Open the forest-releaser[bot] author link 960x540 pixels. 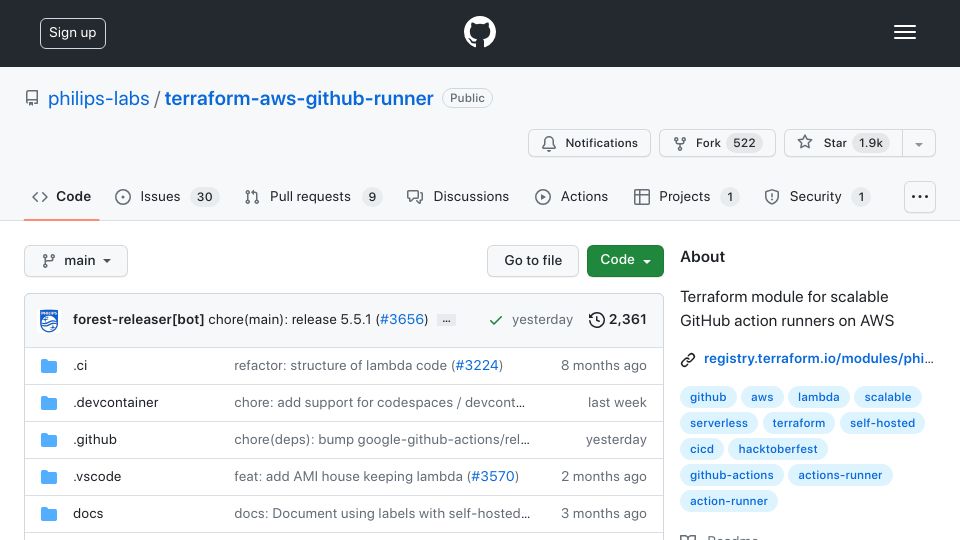[x=138, y=320]
